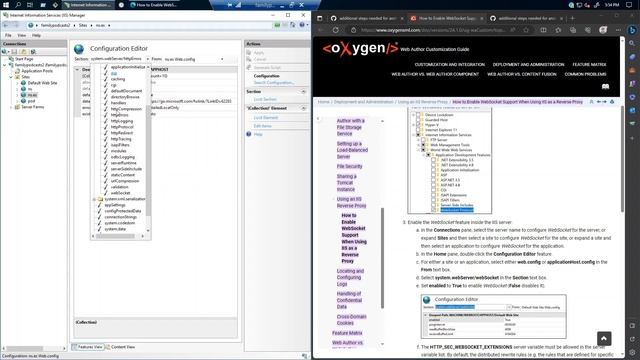Viewport: 640px width, 360px height.
Task: Expand the Default Web Site node
Action: (17, 83)
